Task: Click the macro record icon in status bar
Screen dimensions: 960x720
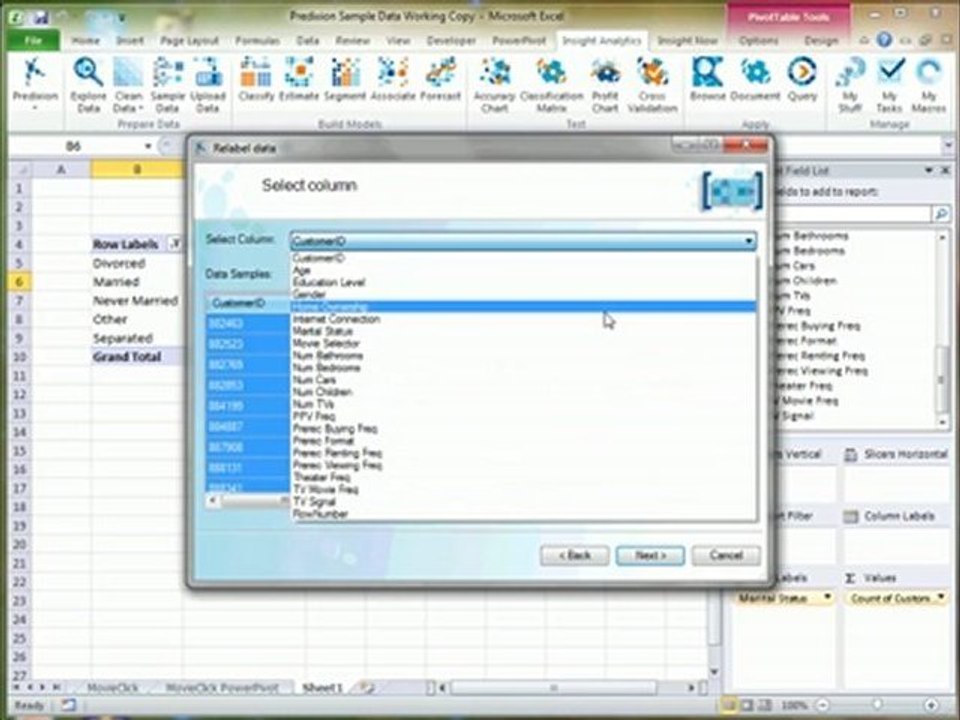Action: point(68,705)
